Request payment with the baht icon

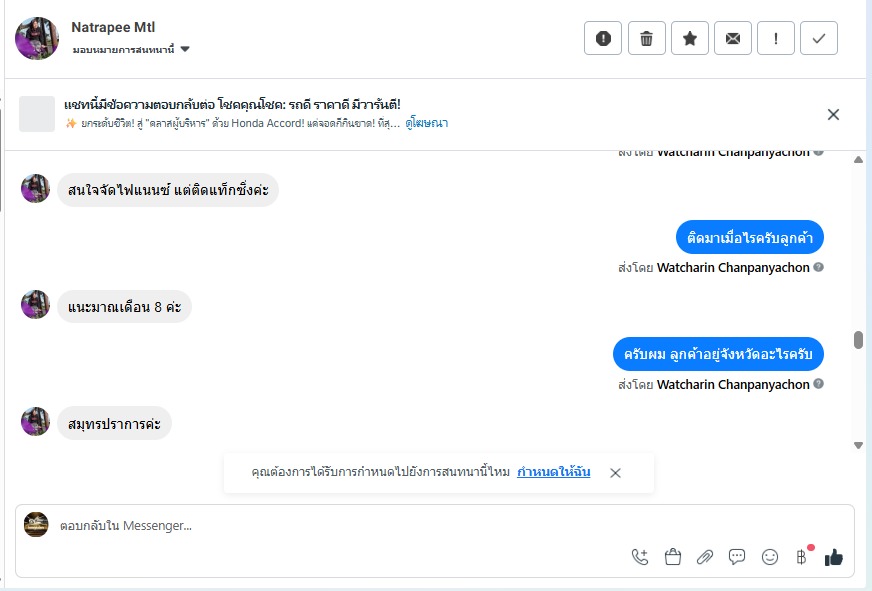pos(801,557)
